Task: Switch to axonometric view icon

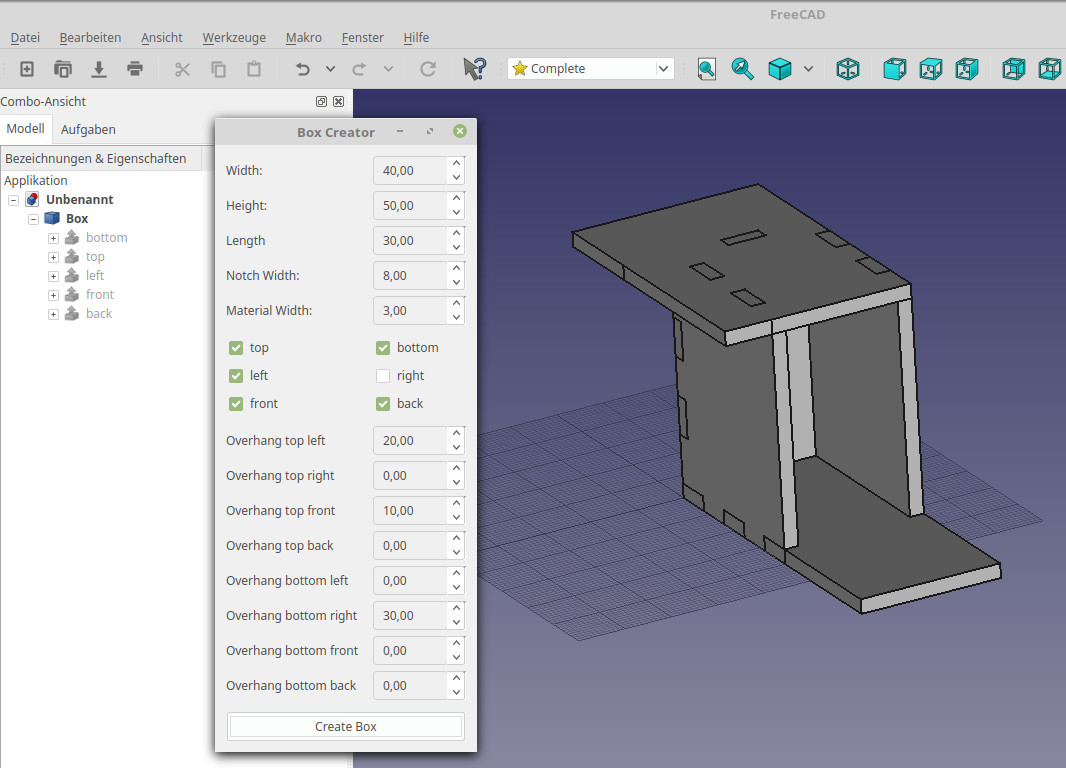Action: (x=848, y=69)
